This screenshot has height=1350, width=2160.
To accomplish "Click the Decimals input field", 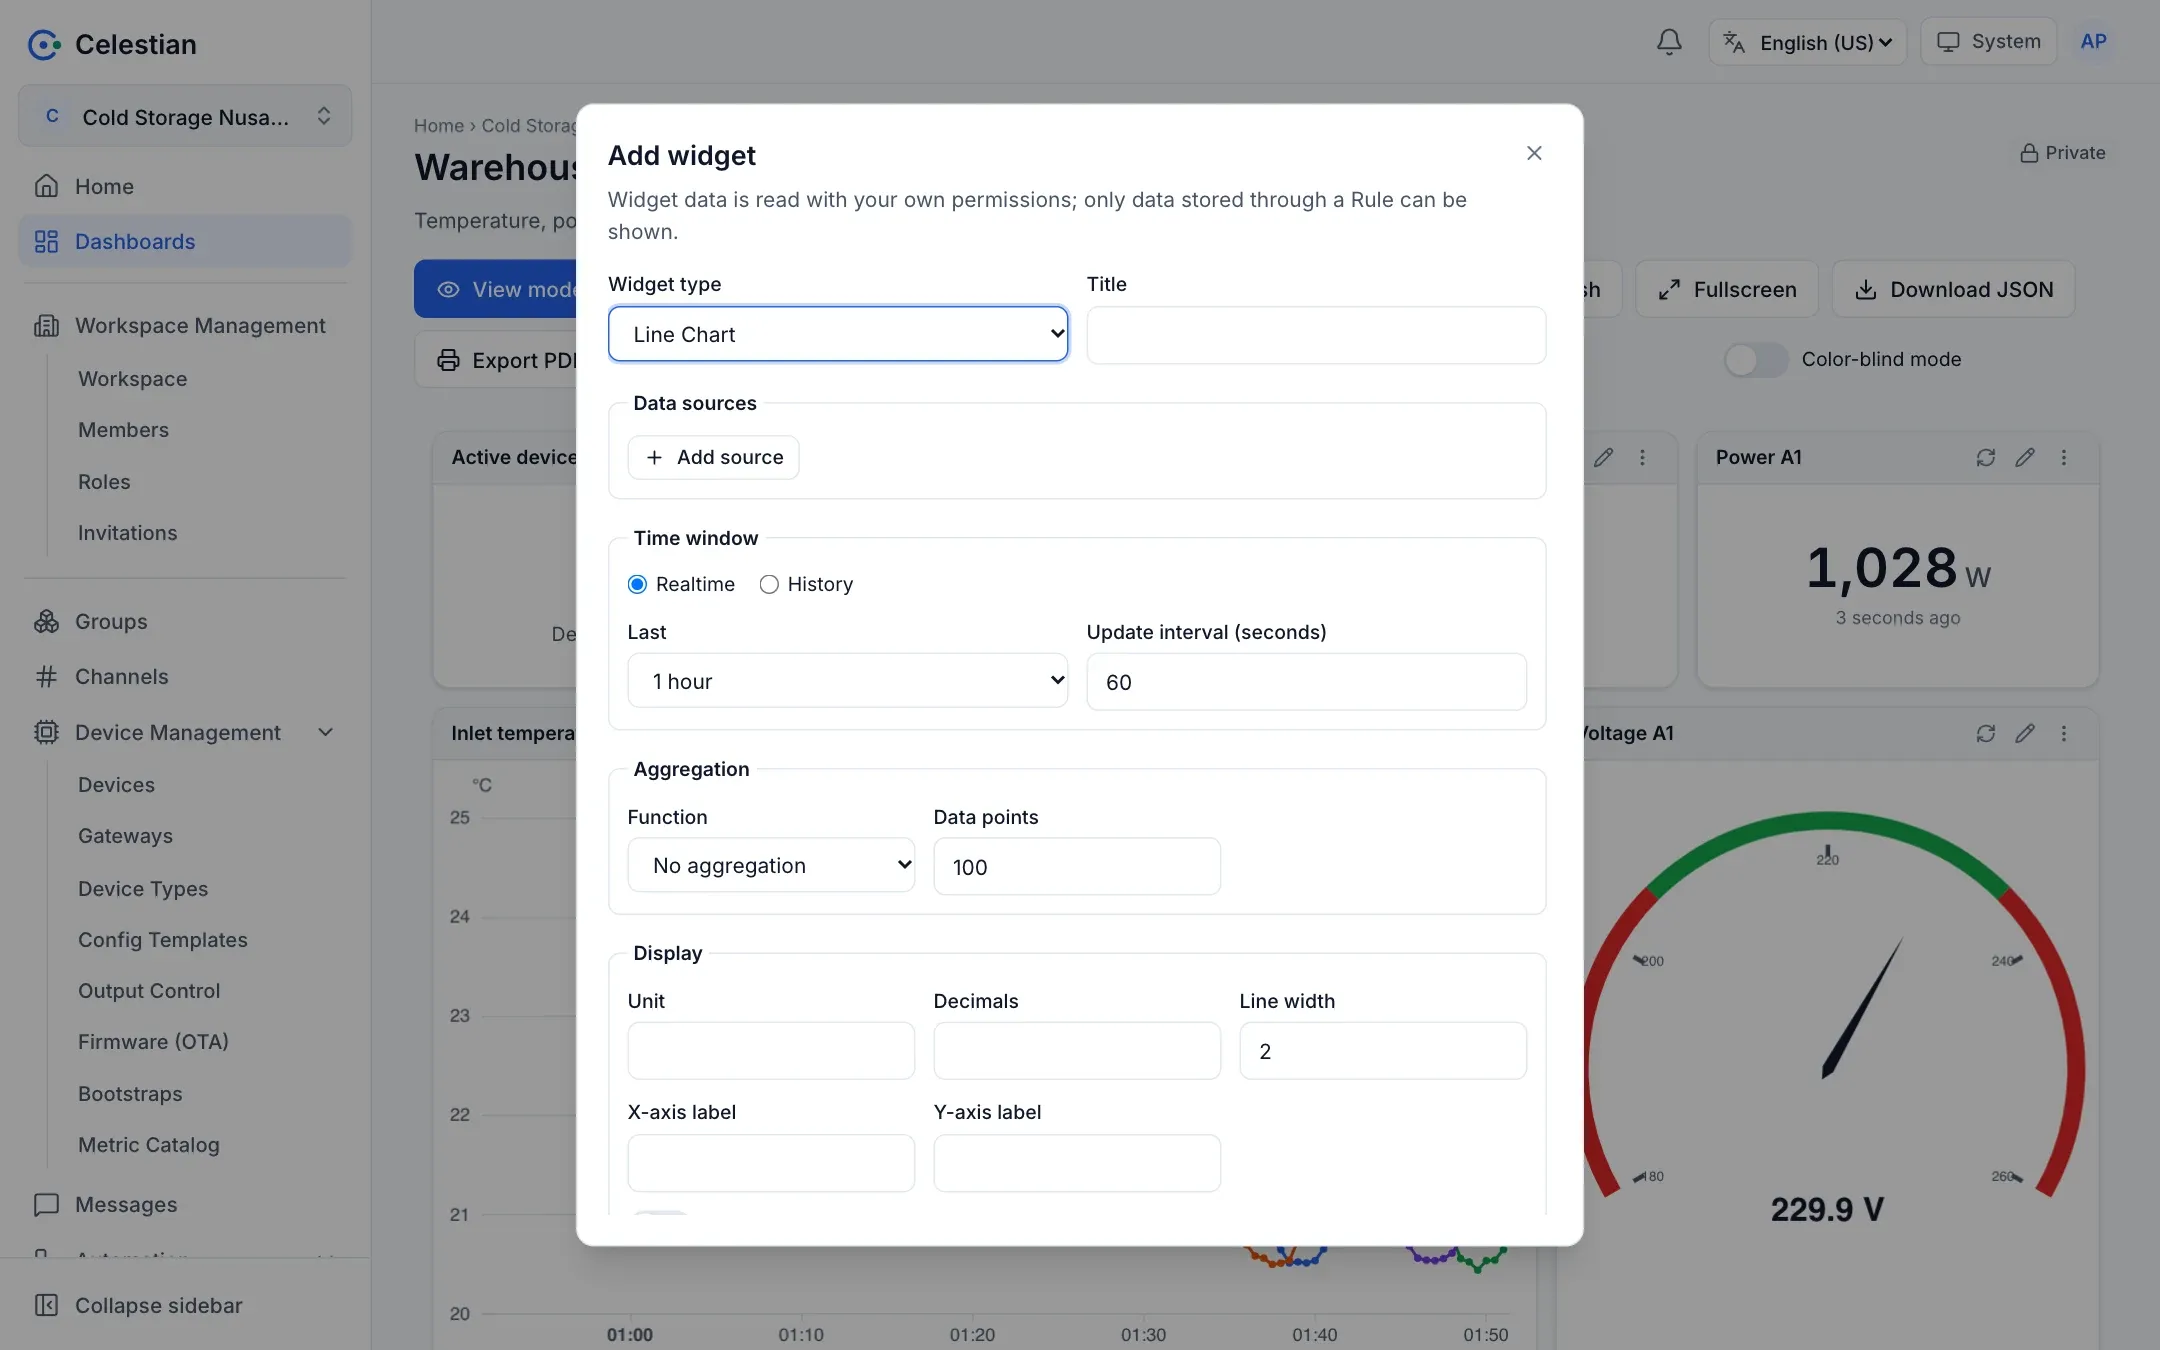I will point(1077,1050).
